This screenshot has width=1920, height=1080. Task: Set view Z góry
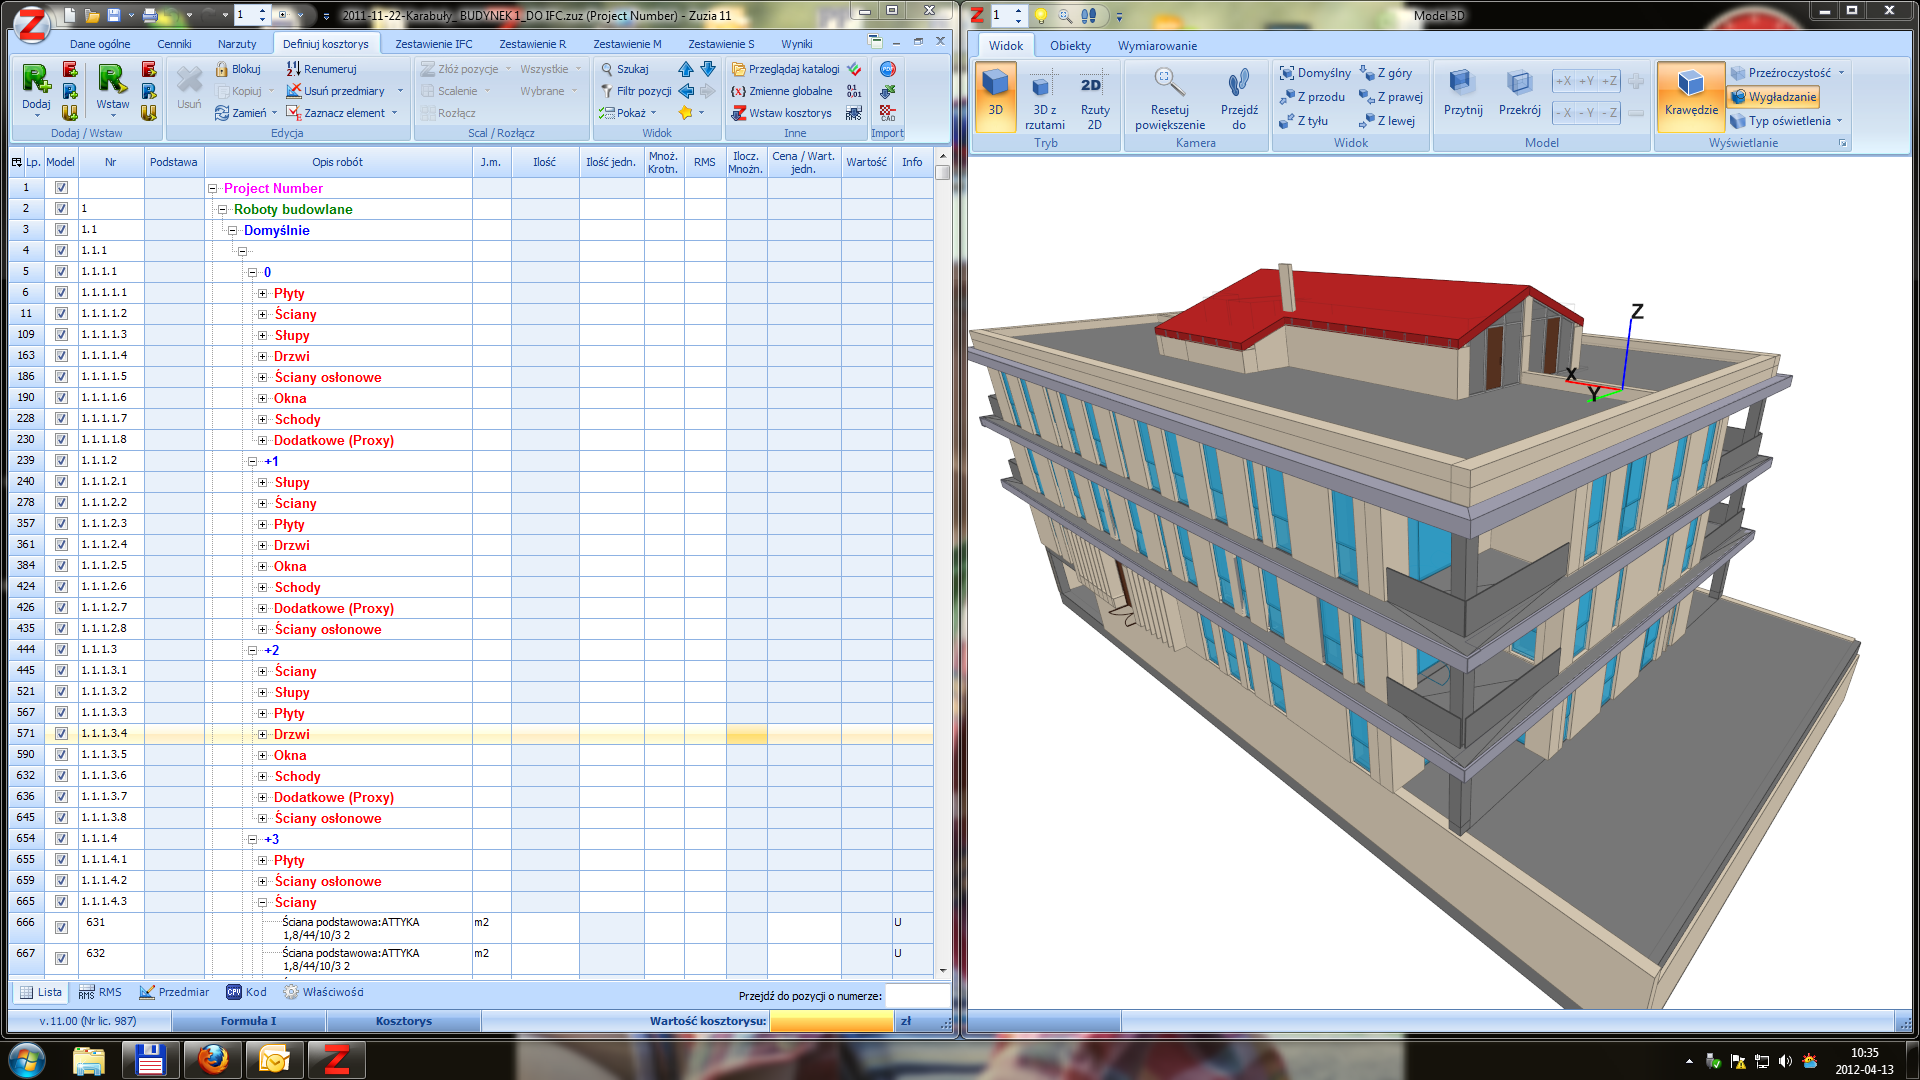(1386, 73)
